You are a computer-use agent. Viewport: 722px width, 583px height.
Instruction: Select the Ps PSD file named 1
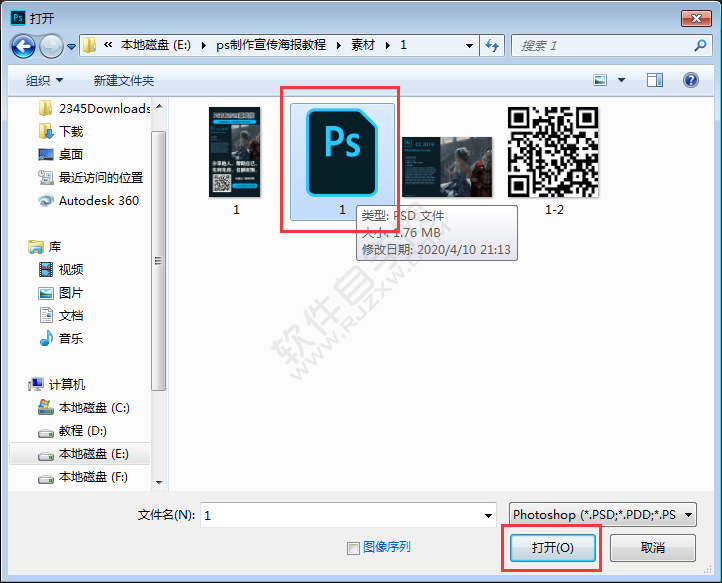(x=342, y=161)
